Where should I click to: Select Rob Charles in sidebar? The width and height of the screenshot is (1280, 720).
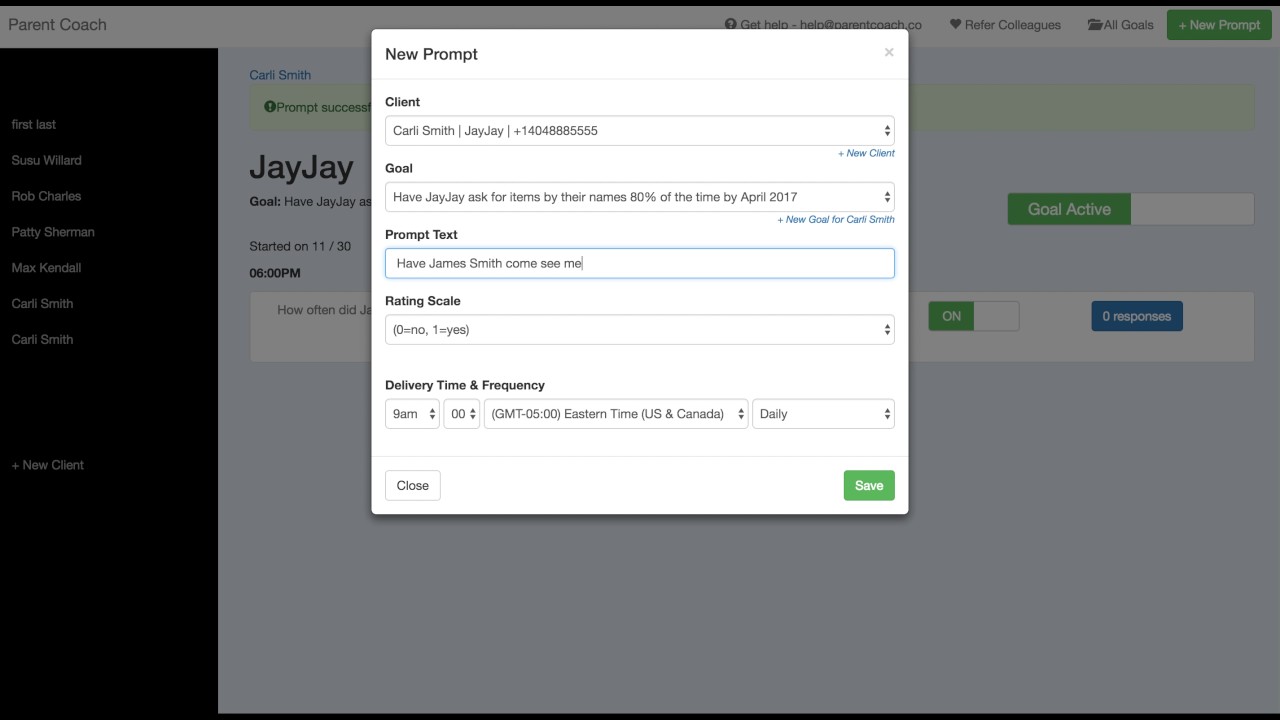point(46,196)
